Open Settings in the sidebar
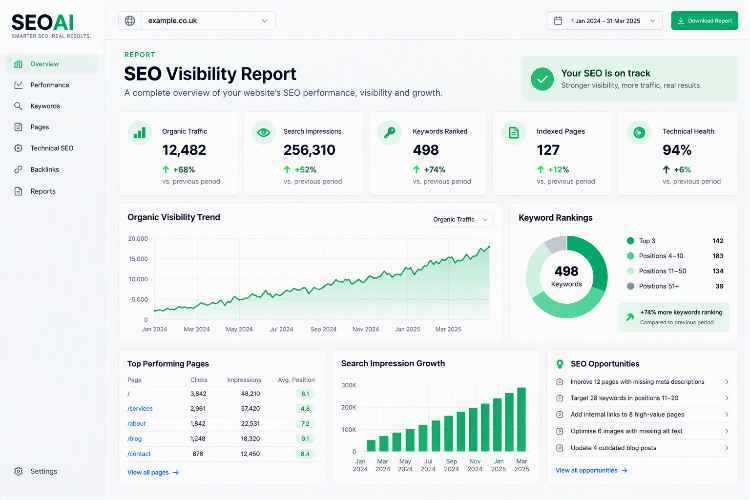 tap(52, 471)
